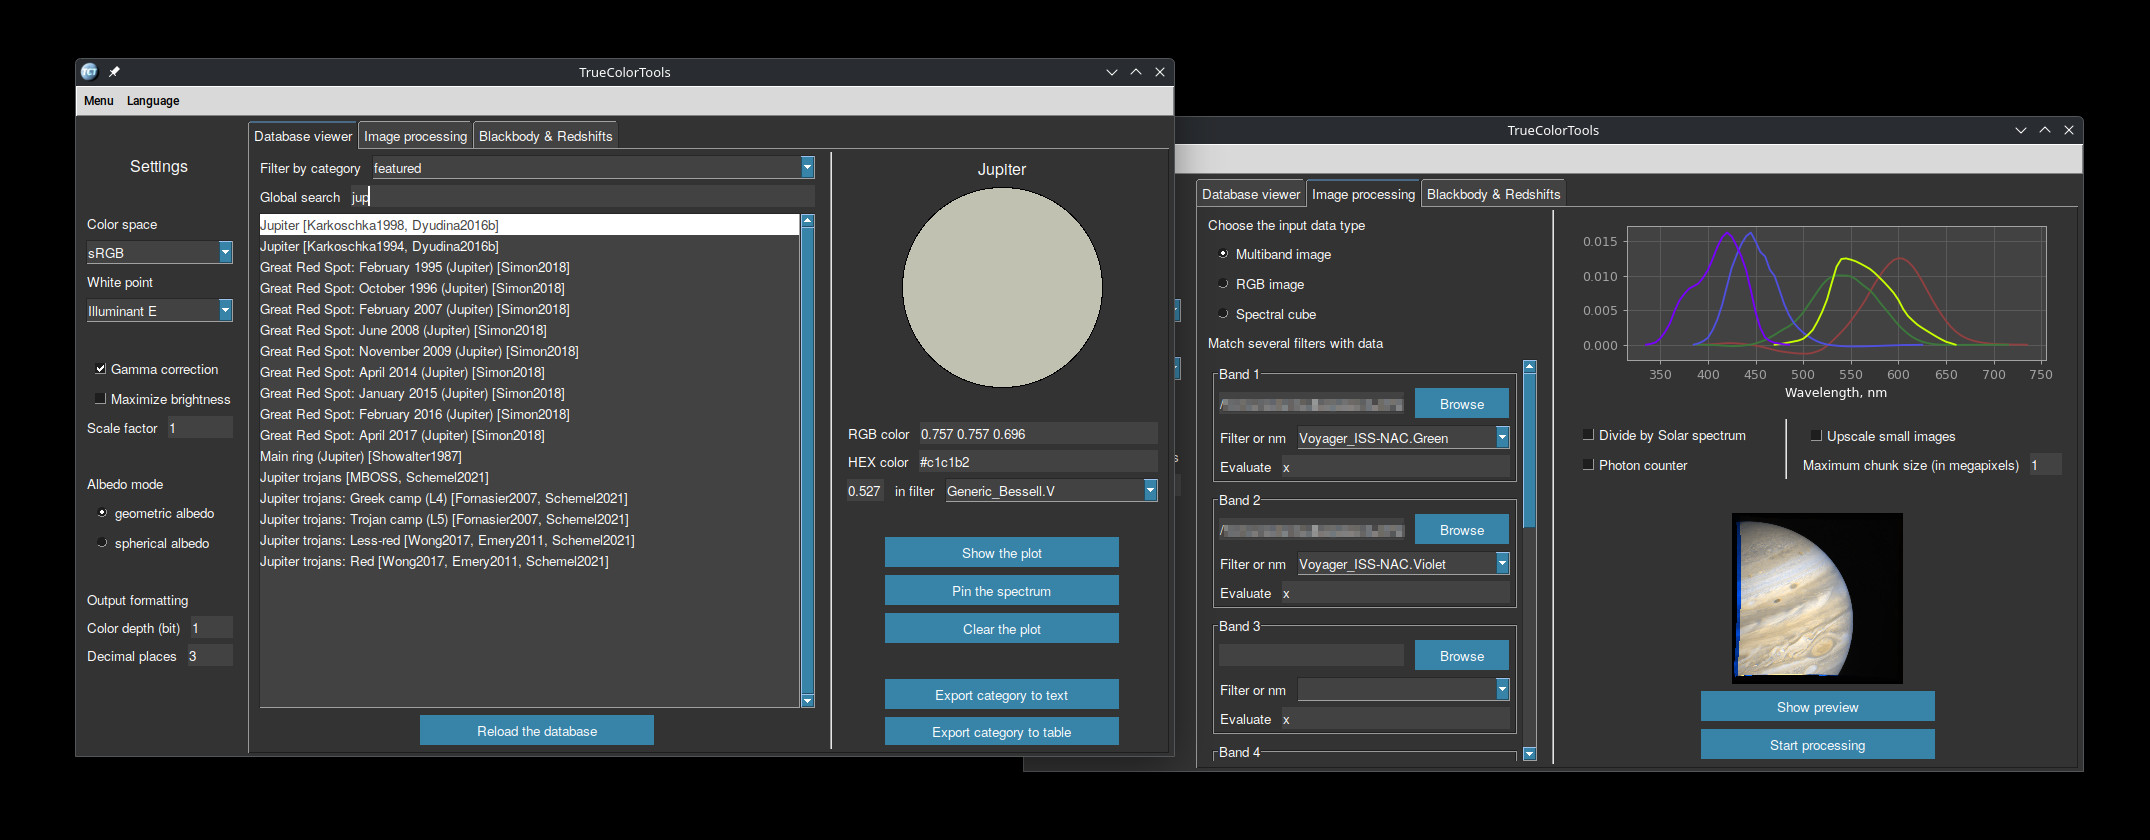Click the Jupiter color preview circle
Screen dimensions: 2150x840
point(1002,288)
